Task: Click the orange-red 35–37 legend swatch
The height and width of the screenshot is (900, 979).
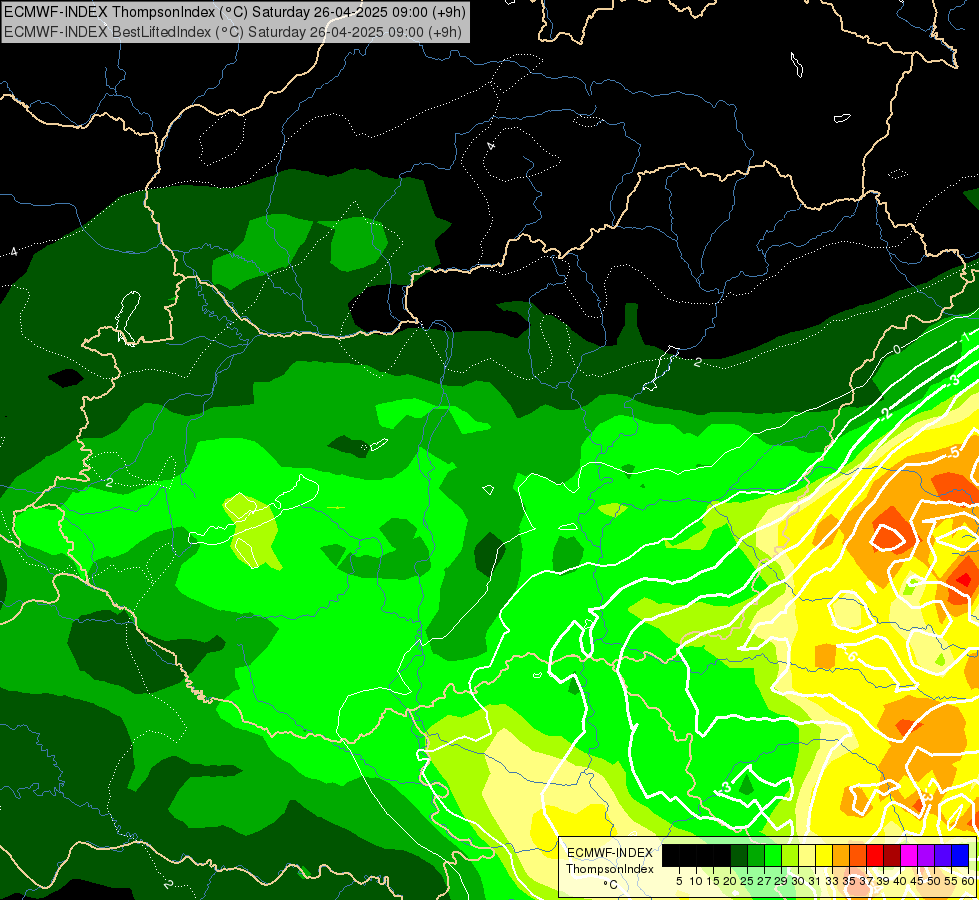Action: (858, 855)
